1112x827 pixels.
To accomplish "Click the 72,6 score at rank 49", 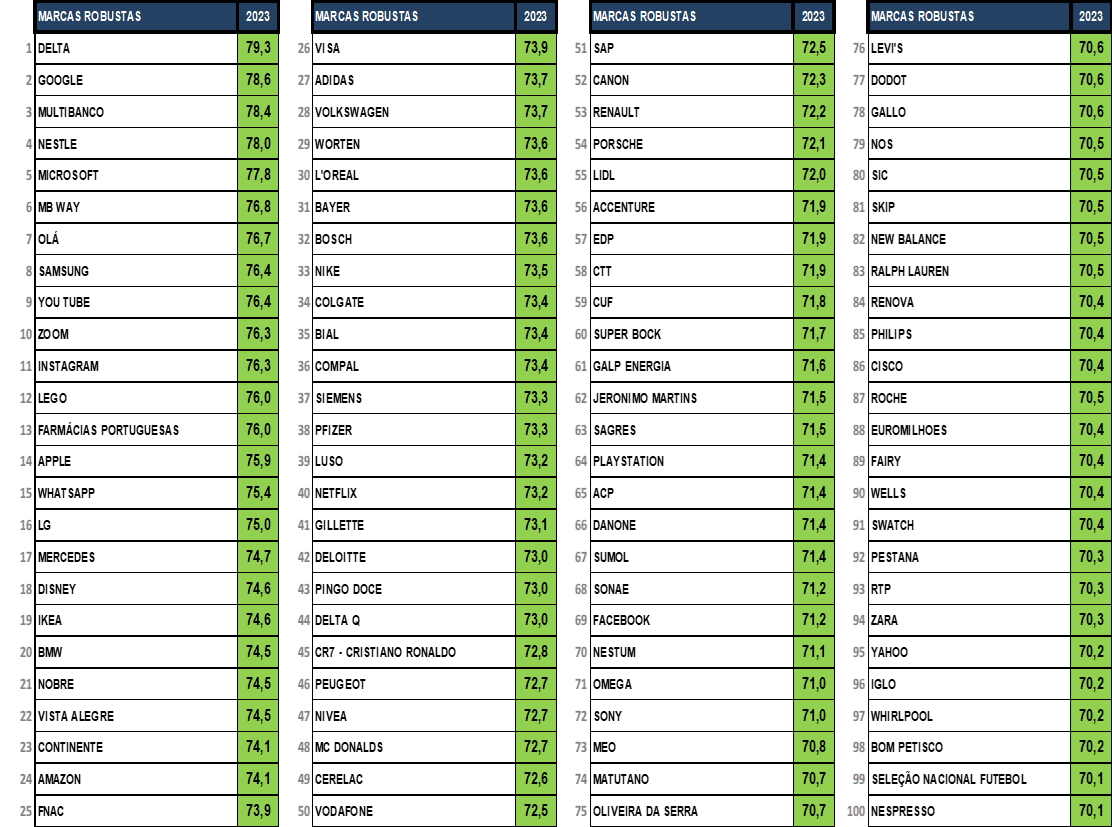I will click(x=535, y=779).
